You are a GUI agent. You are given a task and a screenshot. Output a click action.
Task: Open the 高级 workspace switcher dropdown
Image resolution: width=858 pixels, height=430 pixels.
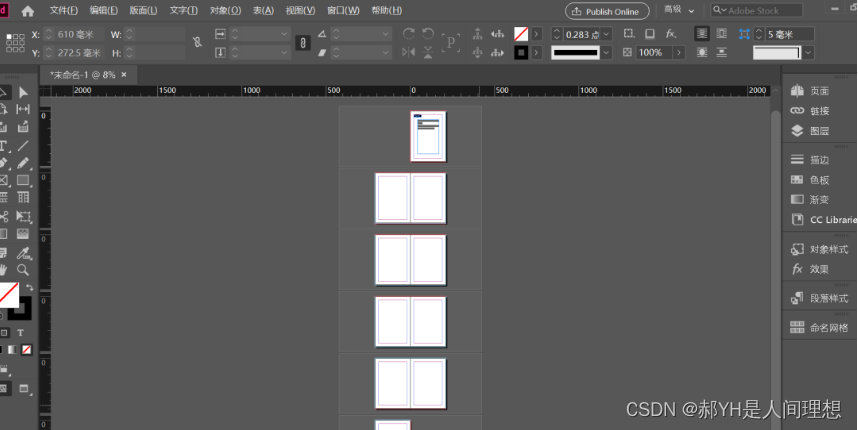coord(679,10)
